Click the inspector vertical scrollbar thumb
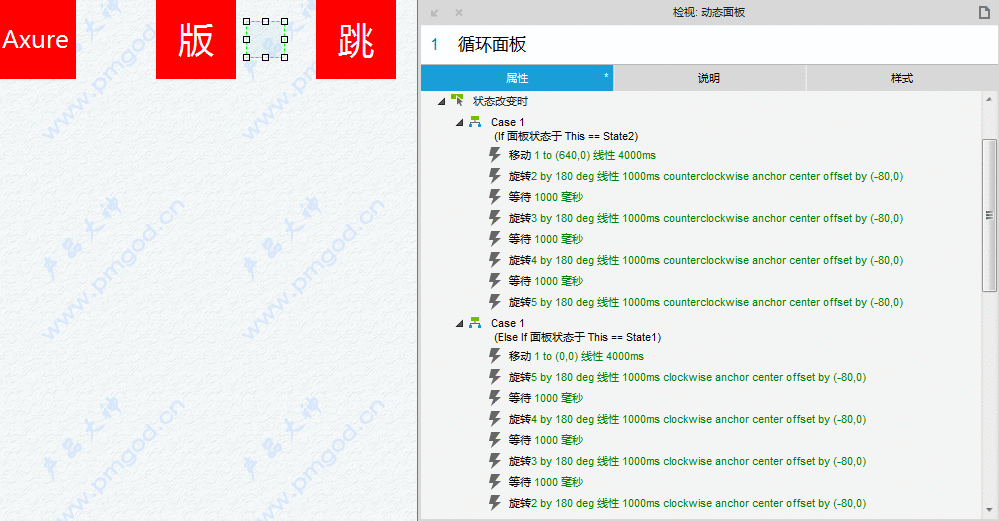Image resolution: width=999 pixels, height=521 pixels. coord(989,215)
